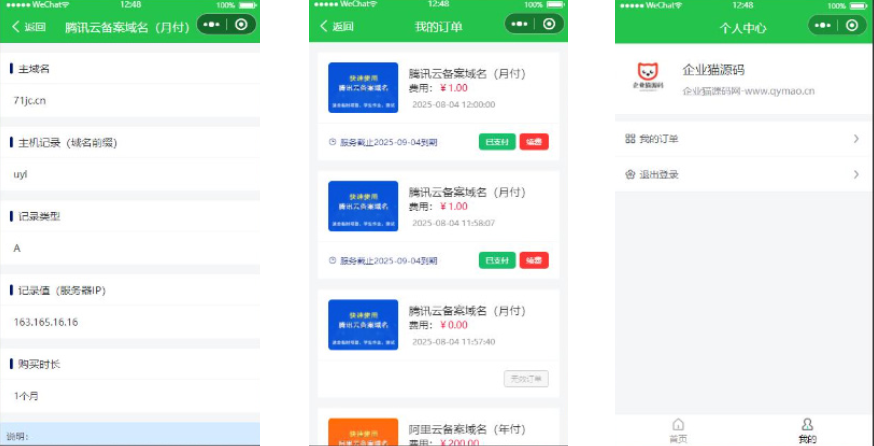Tap the timestamp 2025-08-04 11:57:40
The image size is (874, 446).
453,342
